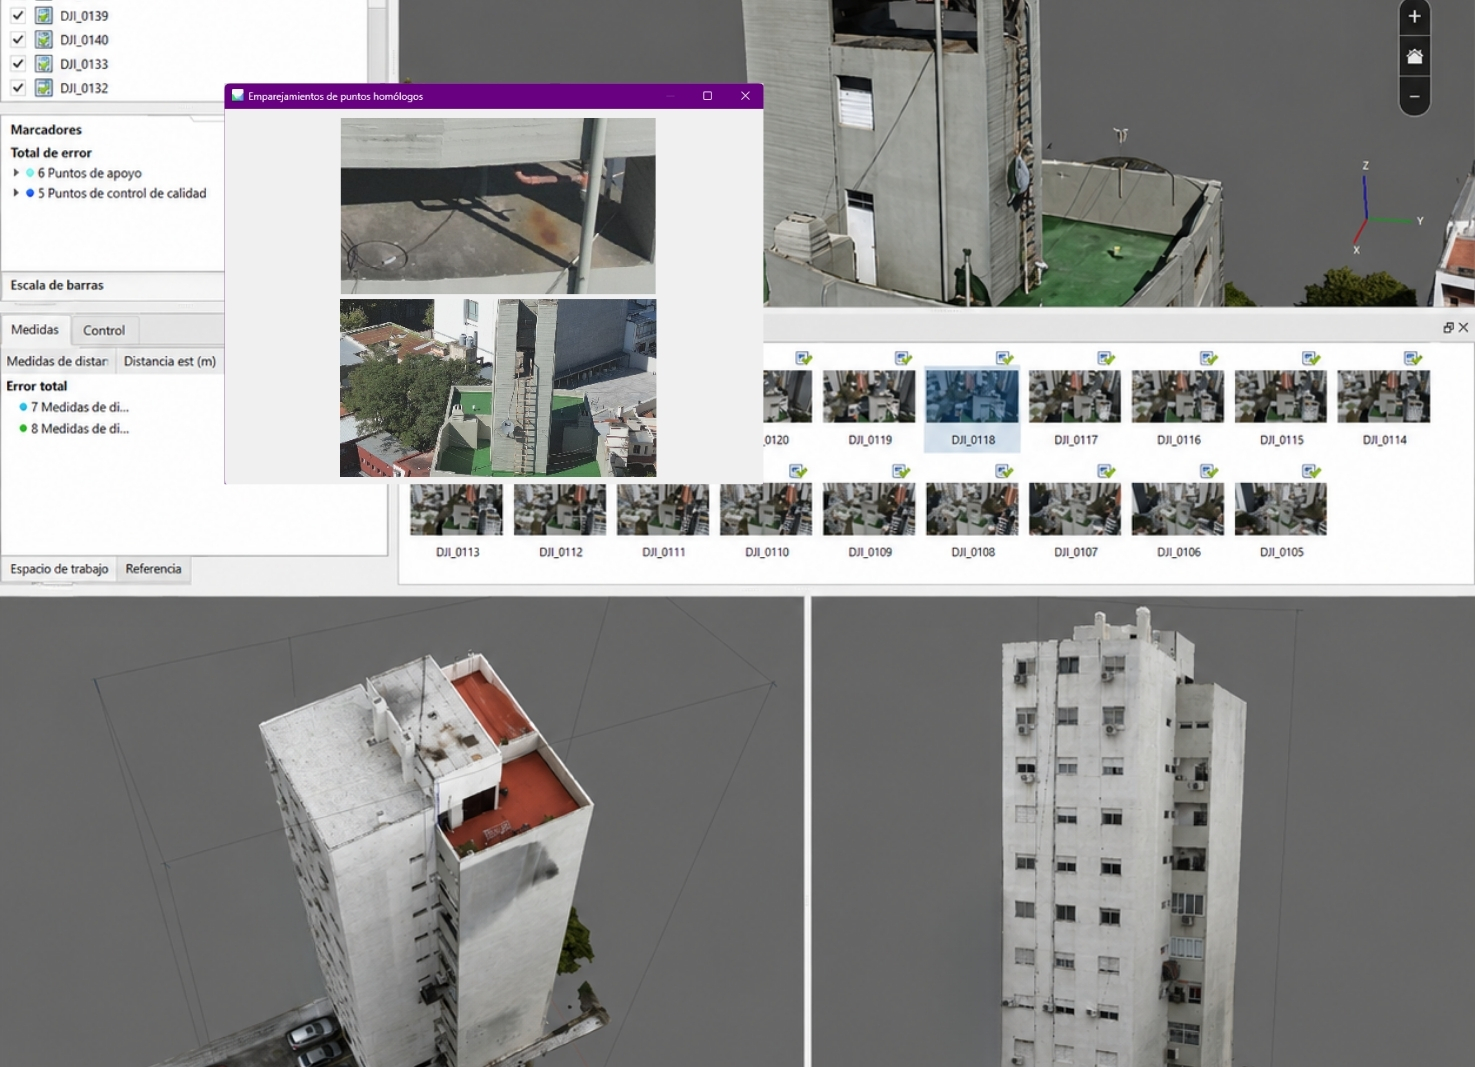This screenshot has height=1067, width=1475.
Task: Select the 7 Medidas de di... row
Action: pyautogui.click(x=80, y=407)
